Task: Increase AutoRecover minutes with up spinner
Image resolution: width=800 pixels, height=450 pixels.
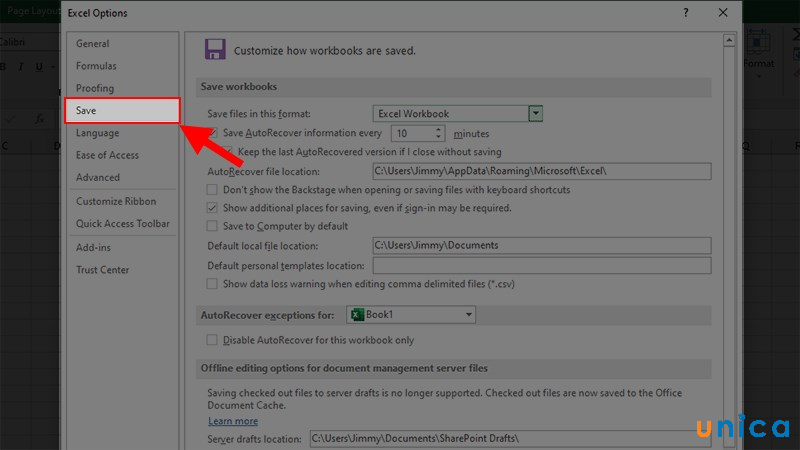Action: 438,130
